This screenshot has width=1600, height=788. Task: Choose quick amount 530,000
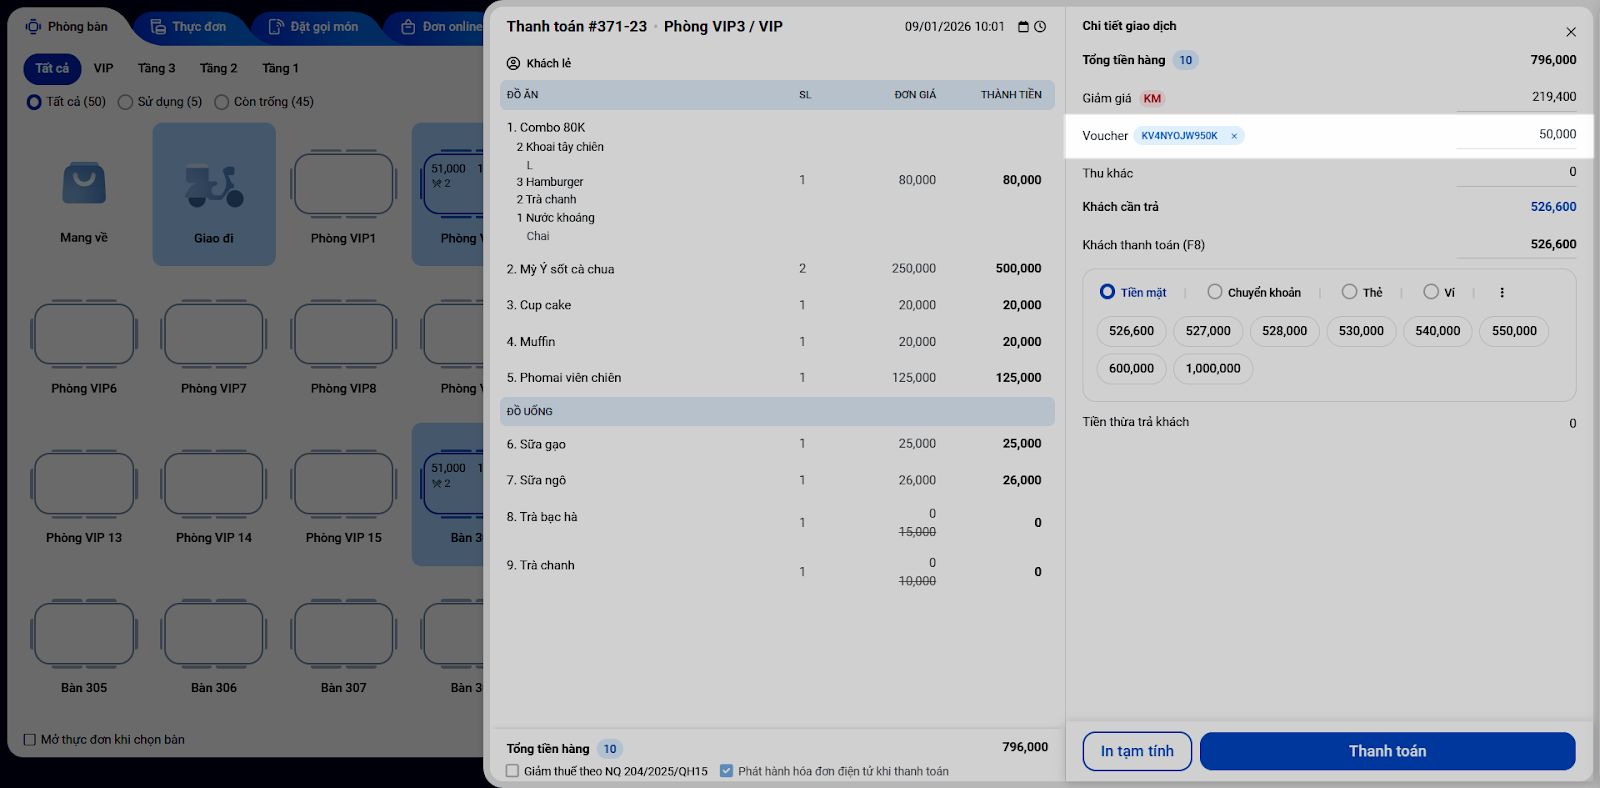(x=1361, y=331)
